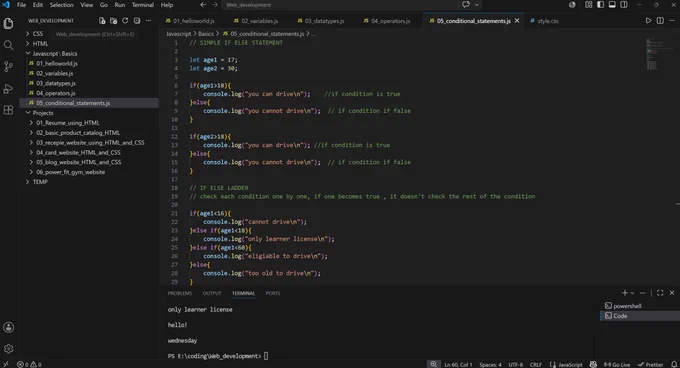
Task: Open editor more actions ellipsis
Action: point(672,21)
